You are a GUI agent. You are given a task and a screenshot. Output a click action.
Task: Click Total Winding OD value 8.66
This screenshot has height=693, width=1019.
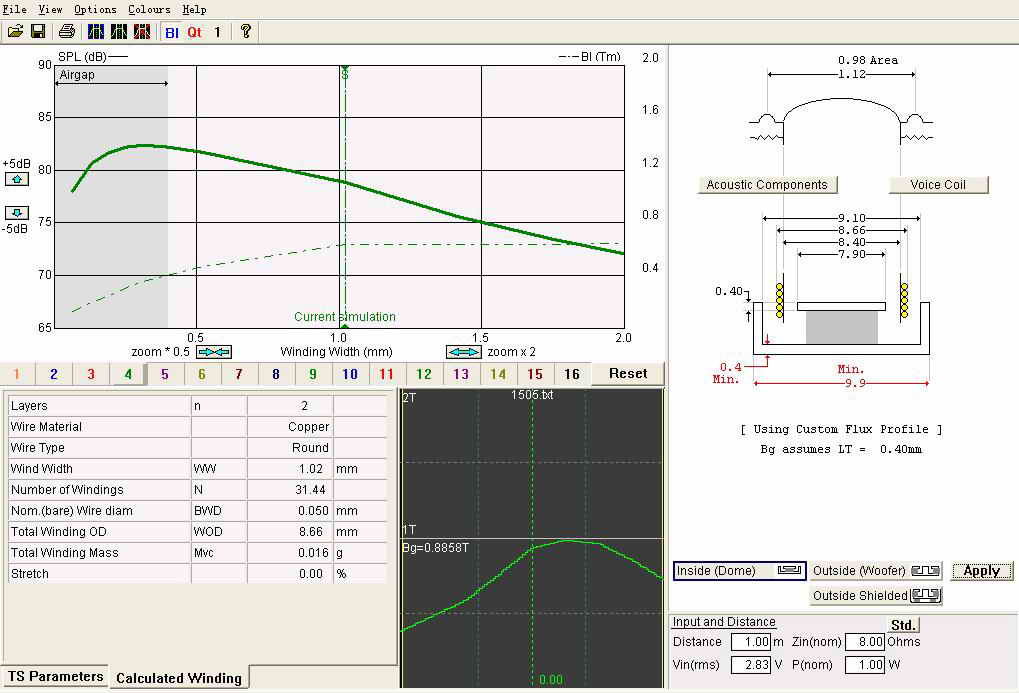point(290,532)
